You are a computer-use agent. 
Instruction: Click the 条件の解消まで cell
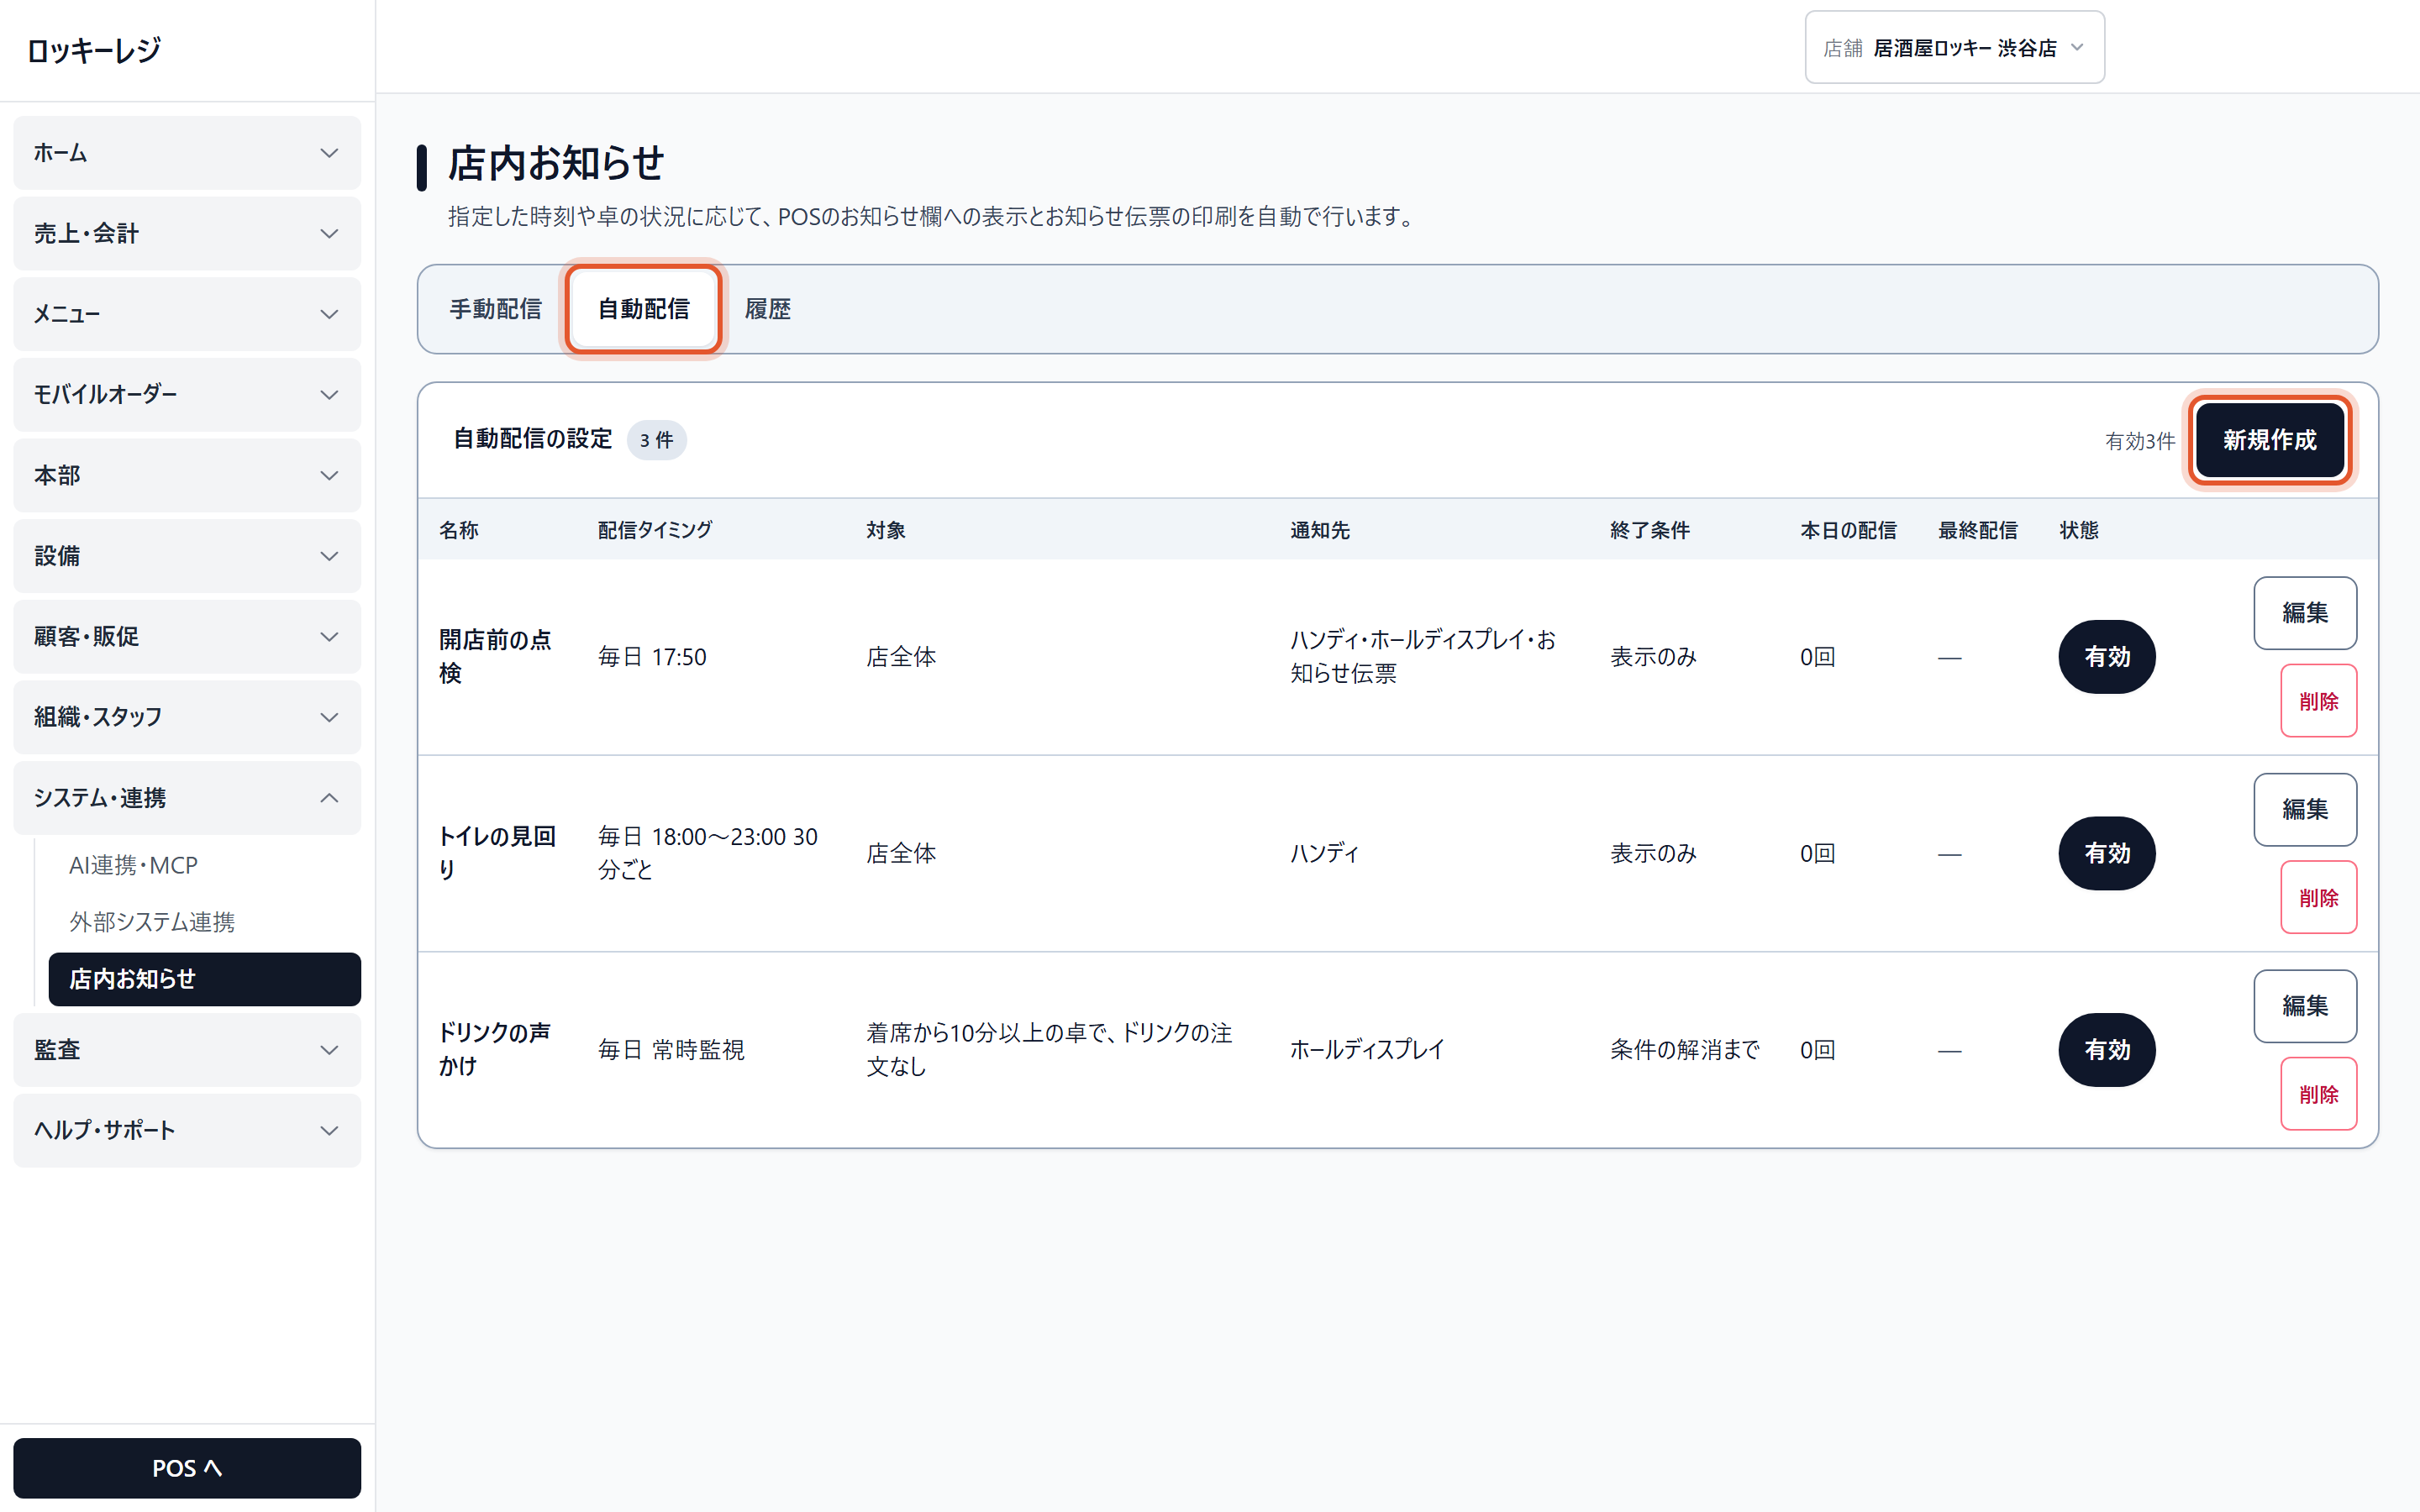pos(1684,1050)
